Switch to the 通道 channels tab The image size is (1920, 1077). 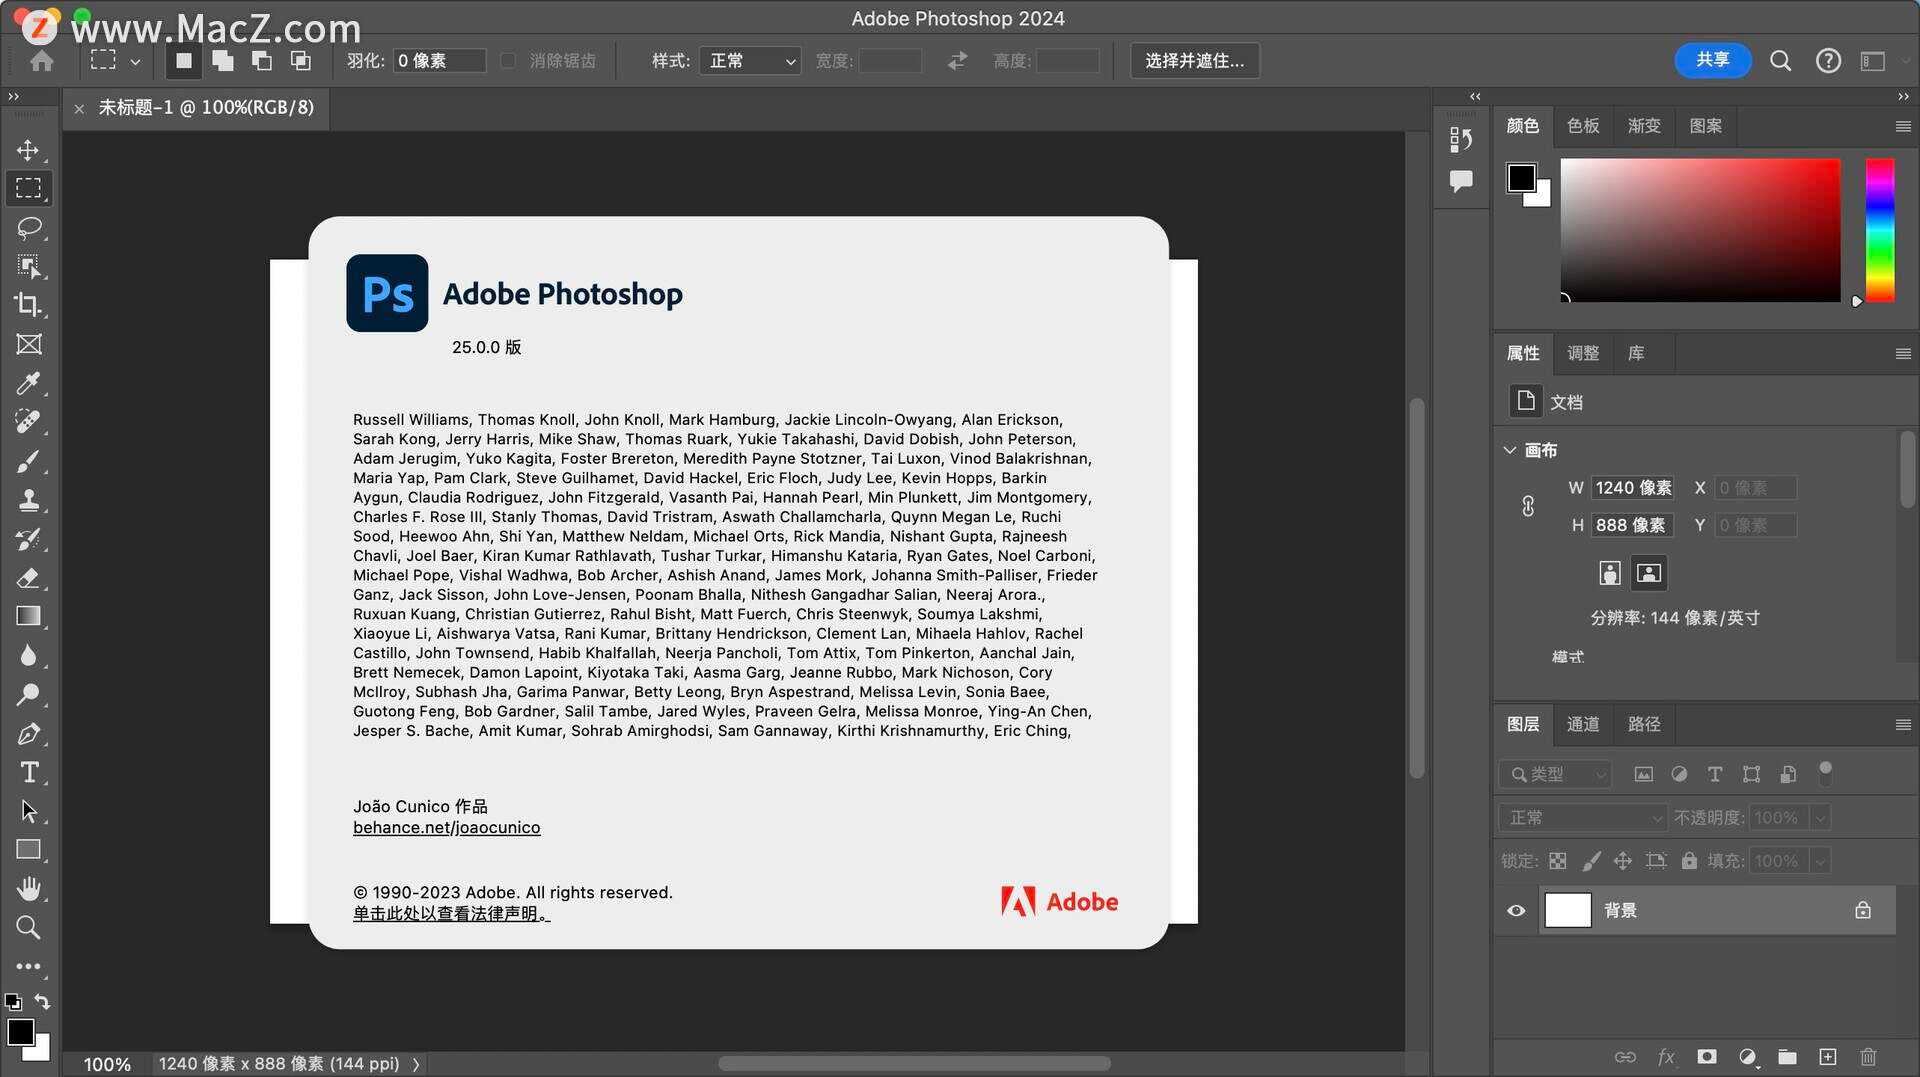pyautogui.click(x=1583, y=724)
